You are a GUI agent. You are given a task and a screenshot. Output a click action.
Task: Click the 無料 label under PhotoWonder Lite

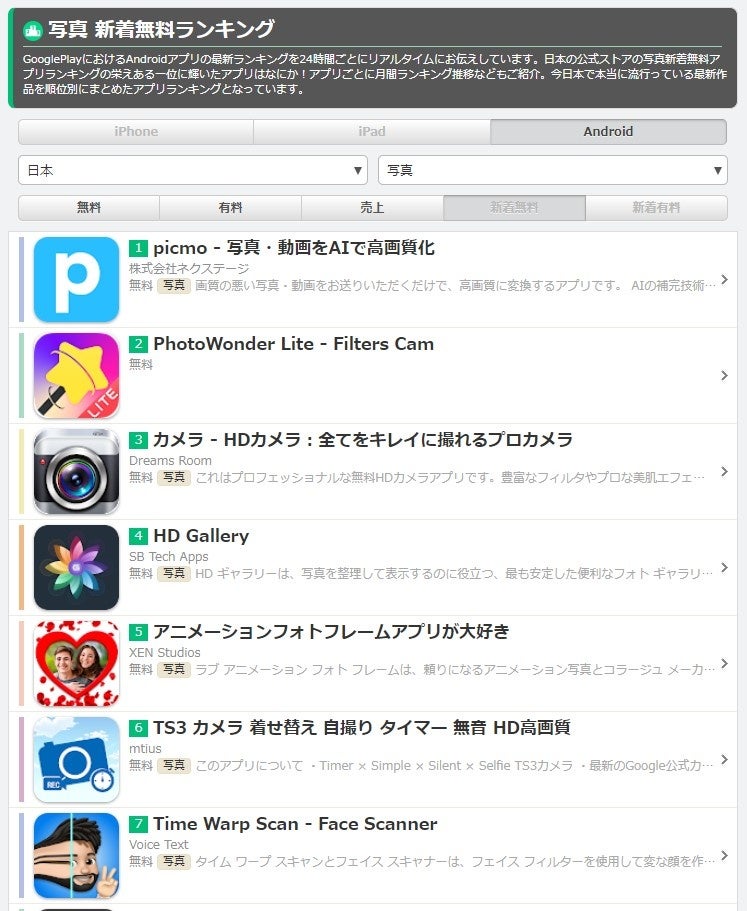(141, 364)
